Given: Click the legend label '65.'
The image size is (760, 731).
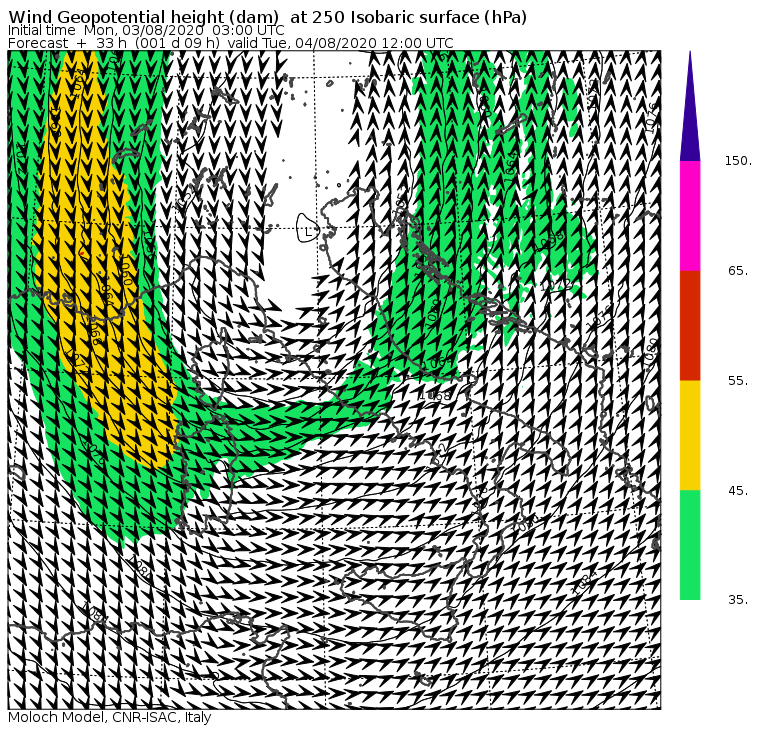Looking at the screenshot, I should (739, 271).
